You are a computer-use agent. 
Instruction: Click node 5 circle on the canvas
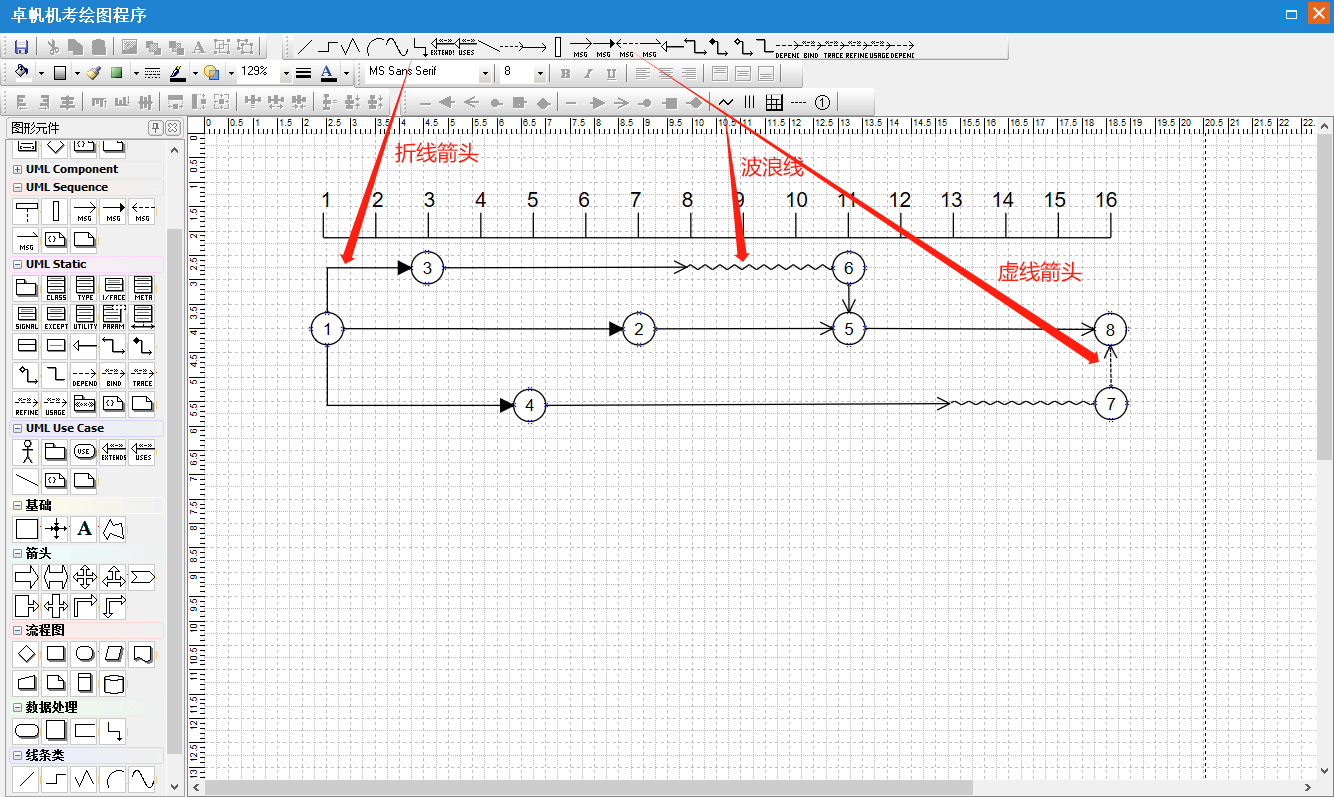tap(849, 328)
